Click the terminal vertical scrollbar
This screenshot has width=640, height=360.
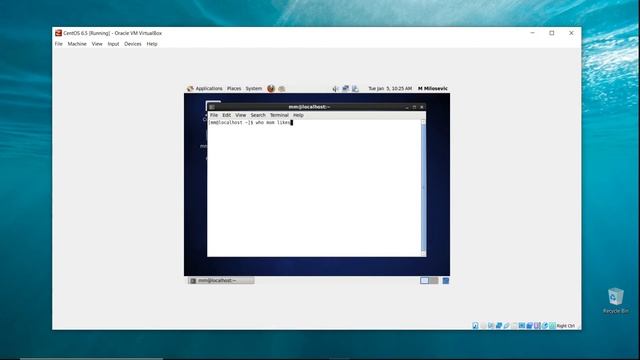point(423,188)
